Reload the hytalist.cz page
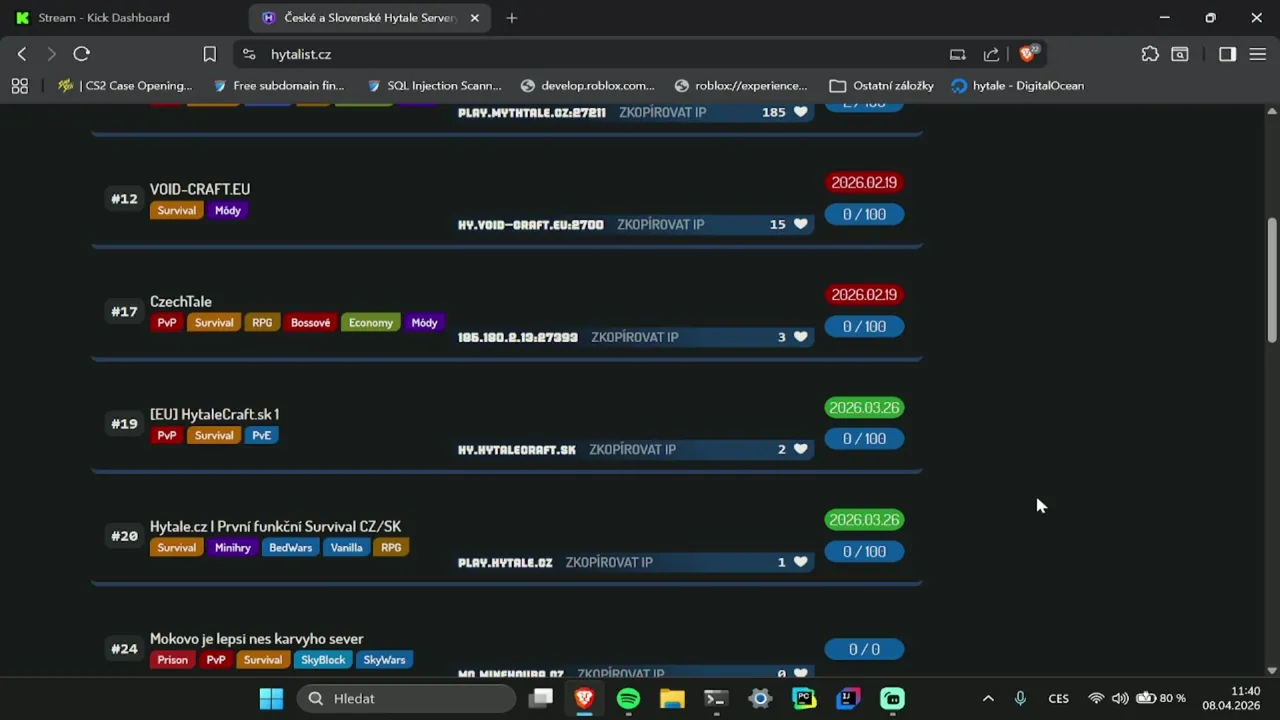 (82, 54)
